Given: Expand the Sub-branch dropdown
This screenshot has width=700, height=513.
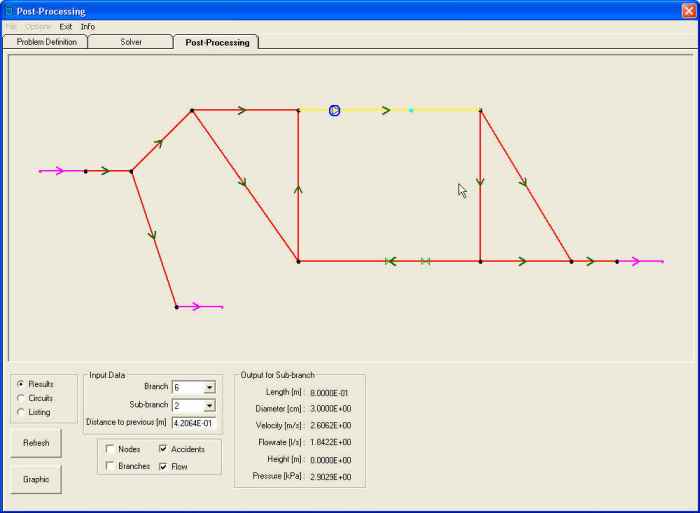Looking at the screenshot, I should point(209,405).
